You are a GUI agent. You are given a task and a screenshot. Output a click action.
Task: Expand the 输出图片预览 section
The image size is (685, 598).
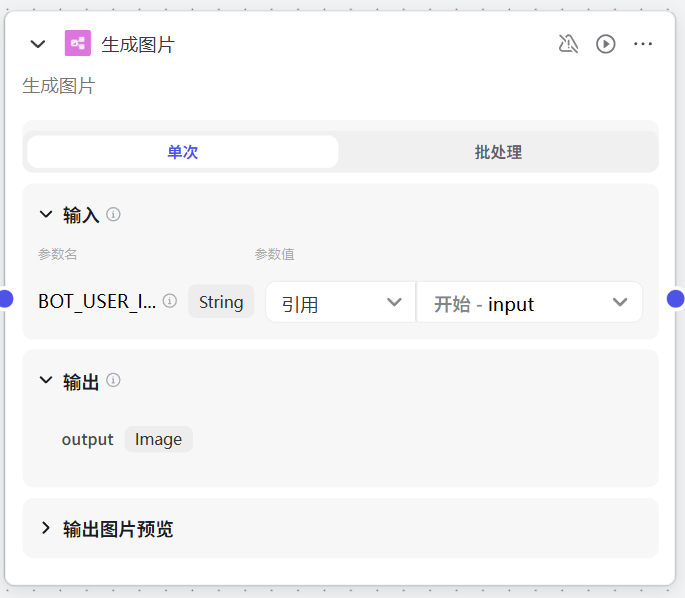pyautogui.click(x=45, y=528)
